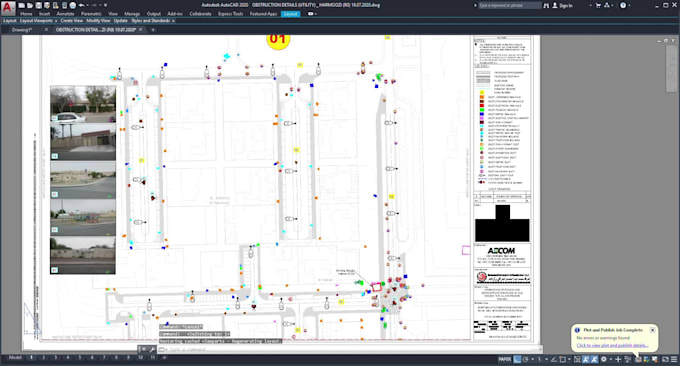This screenshot has width=680, height=366.
Task: Close command line with X button
Action: click(x=144, y=349)
